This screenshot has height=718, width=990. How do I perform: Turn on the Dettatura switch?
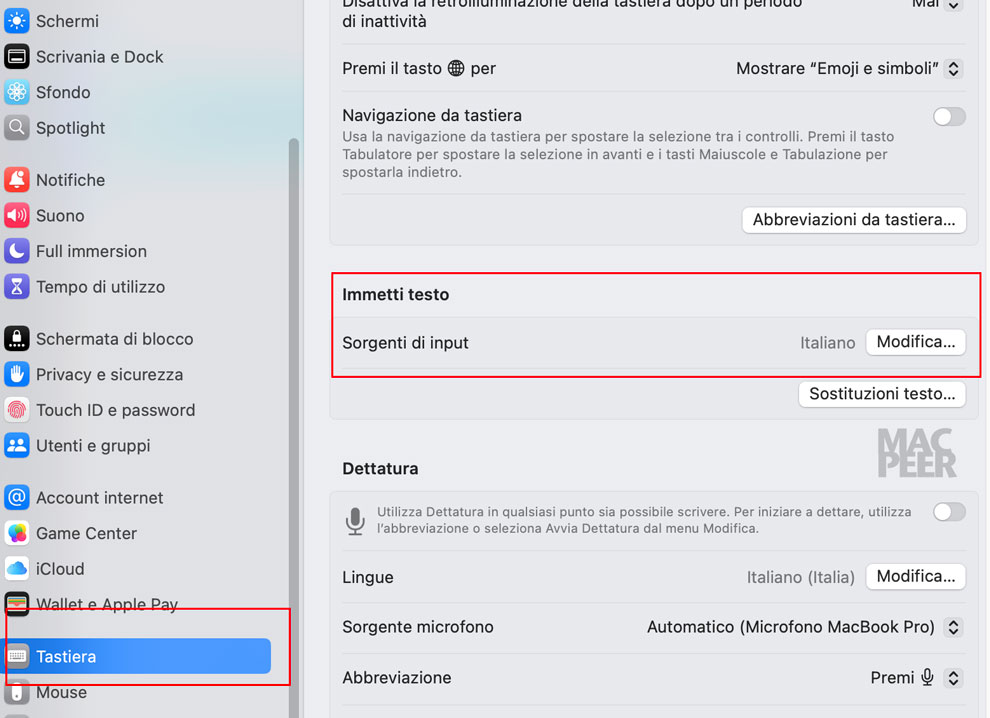(x=949, y=512)
